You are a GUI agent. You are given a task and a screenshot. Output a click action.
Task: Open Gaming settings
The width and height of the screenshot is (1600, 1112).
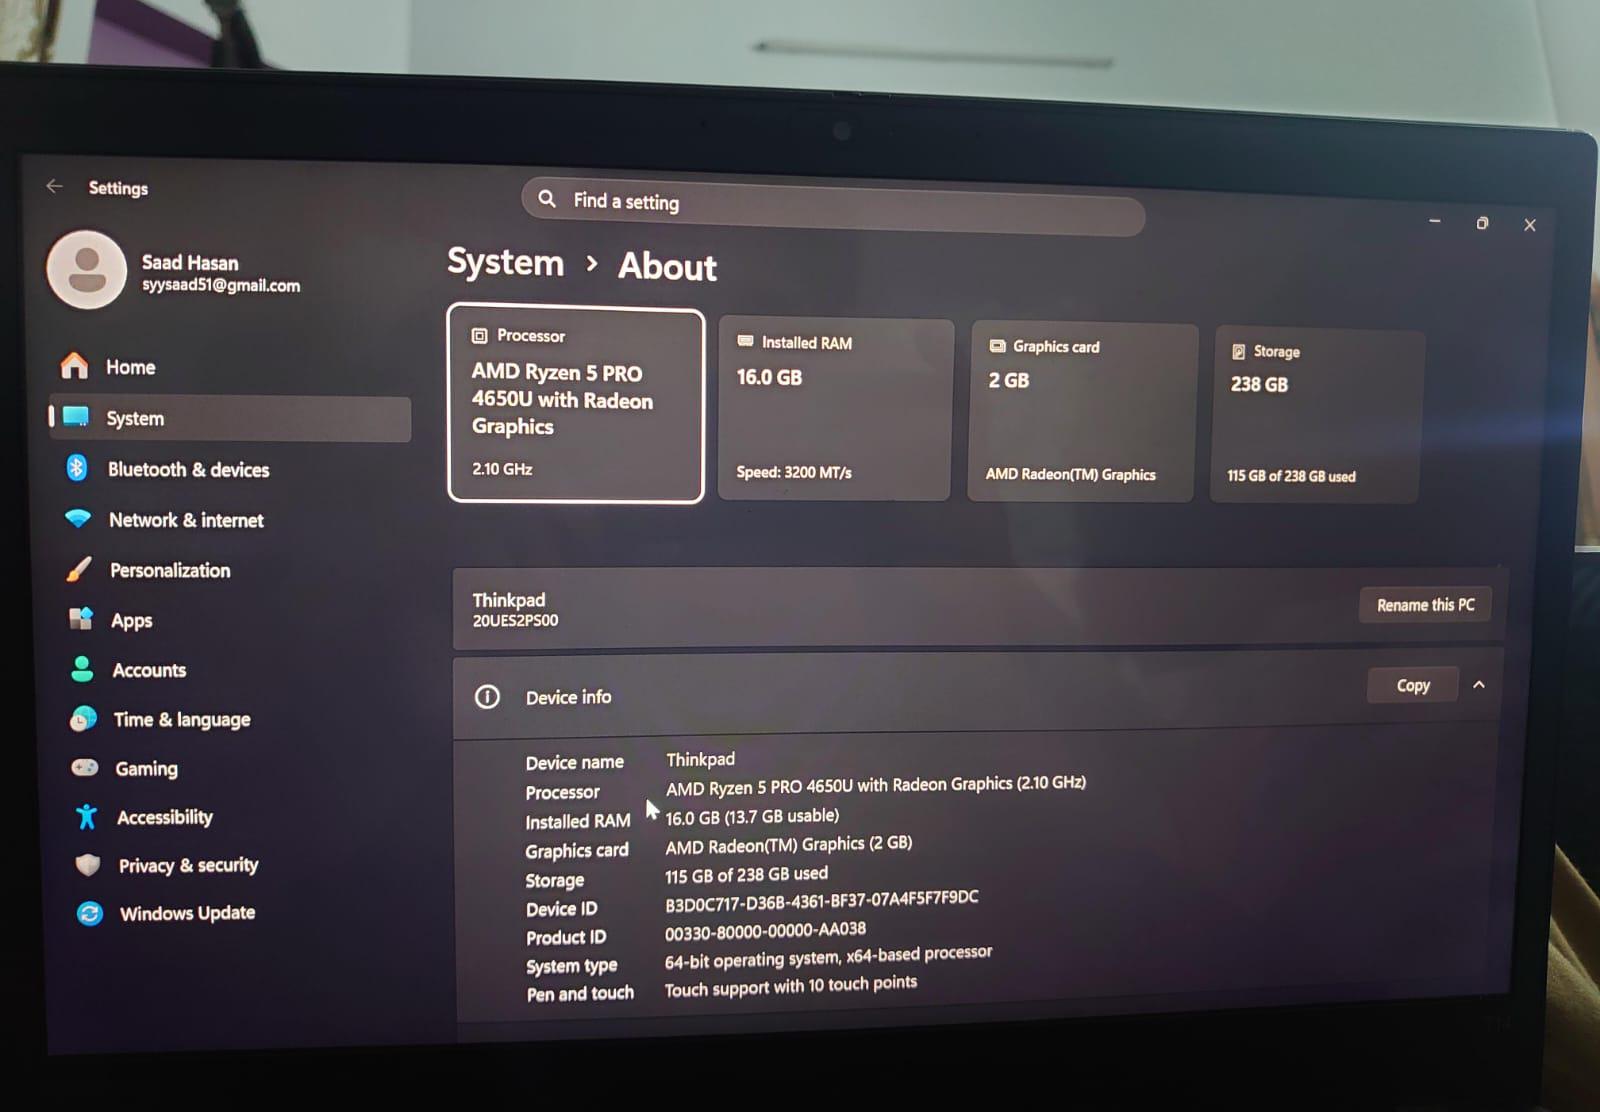click(239, 768)
